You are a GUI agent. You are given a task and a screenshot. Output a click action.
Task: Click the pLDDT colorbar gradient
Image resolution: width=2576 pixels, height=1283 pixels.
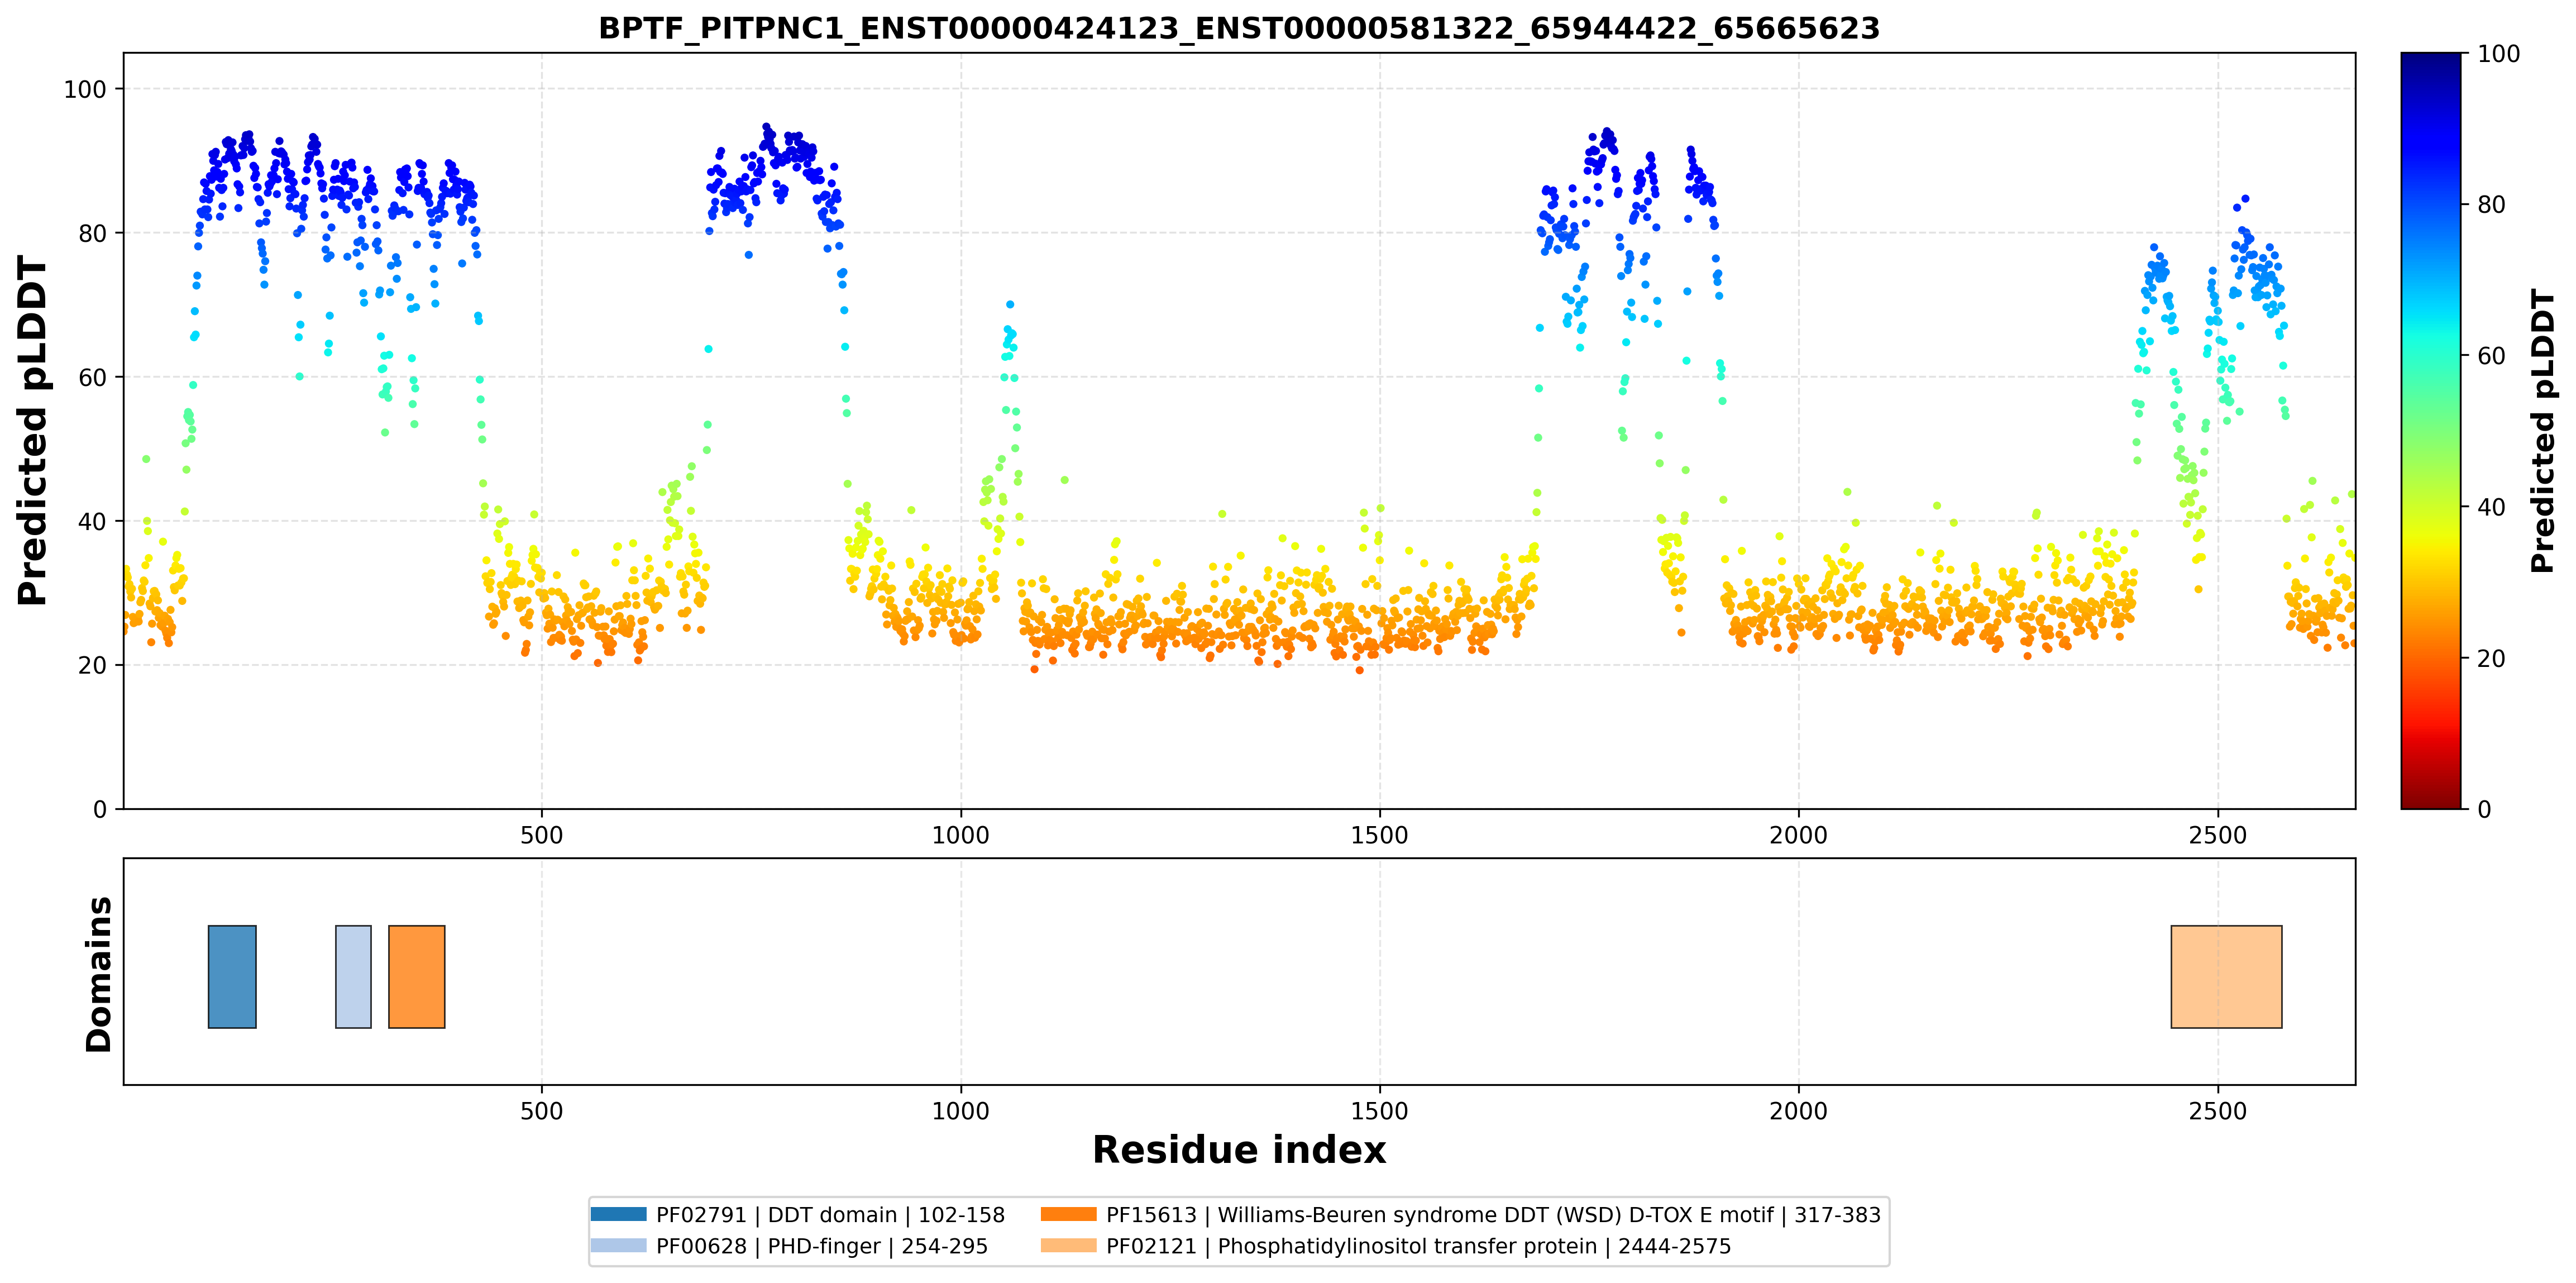pyautogui.click(x=2431, y=431)
